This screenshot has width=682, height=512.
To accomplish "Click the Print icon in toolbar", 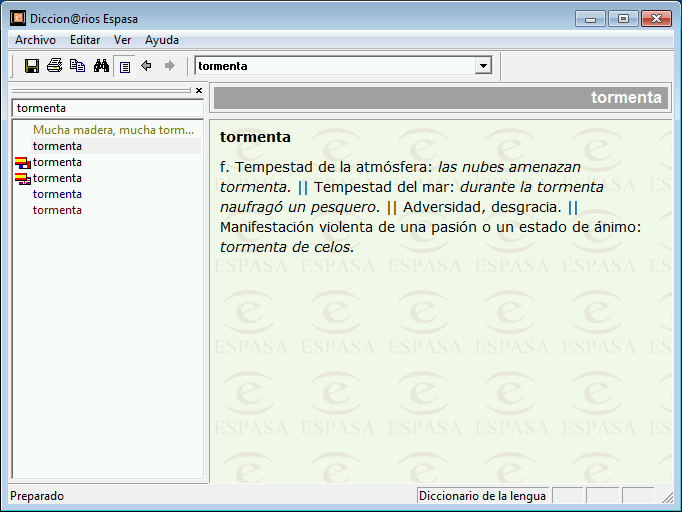I will tap(55, 66).
